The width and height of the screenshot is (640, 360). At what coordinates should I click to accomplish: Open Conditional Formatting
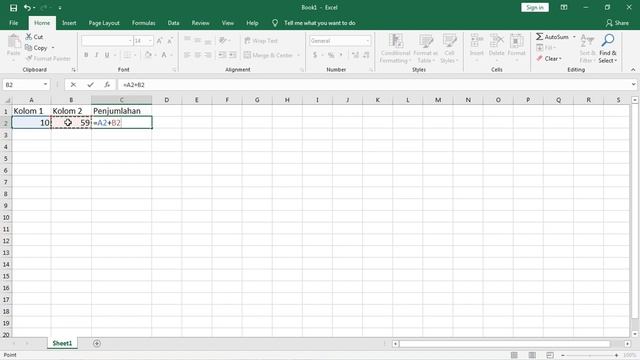point(395,48)
